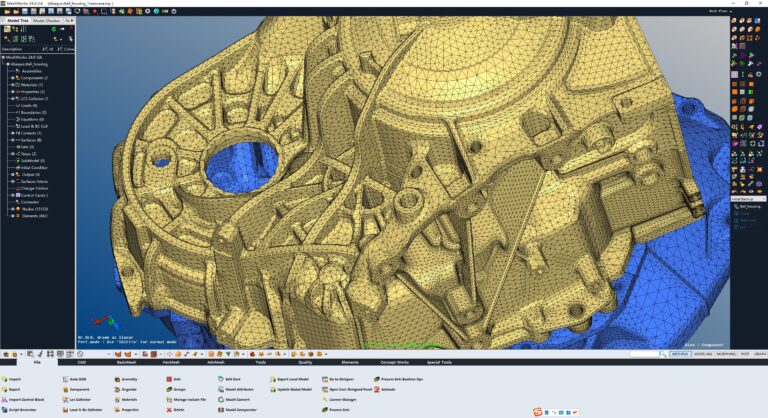Choose the red X Delete tool
768x418 pixels.
point(175,410)
